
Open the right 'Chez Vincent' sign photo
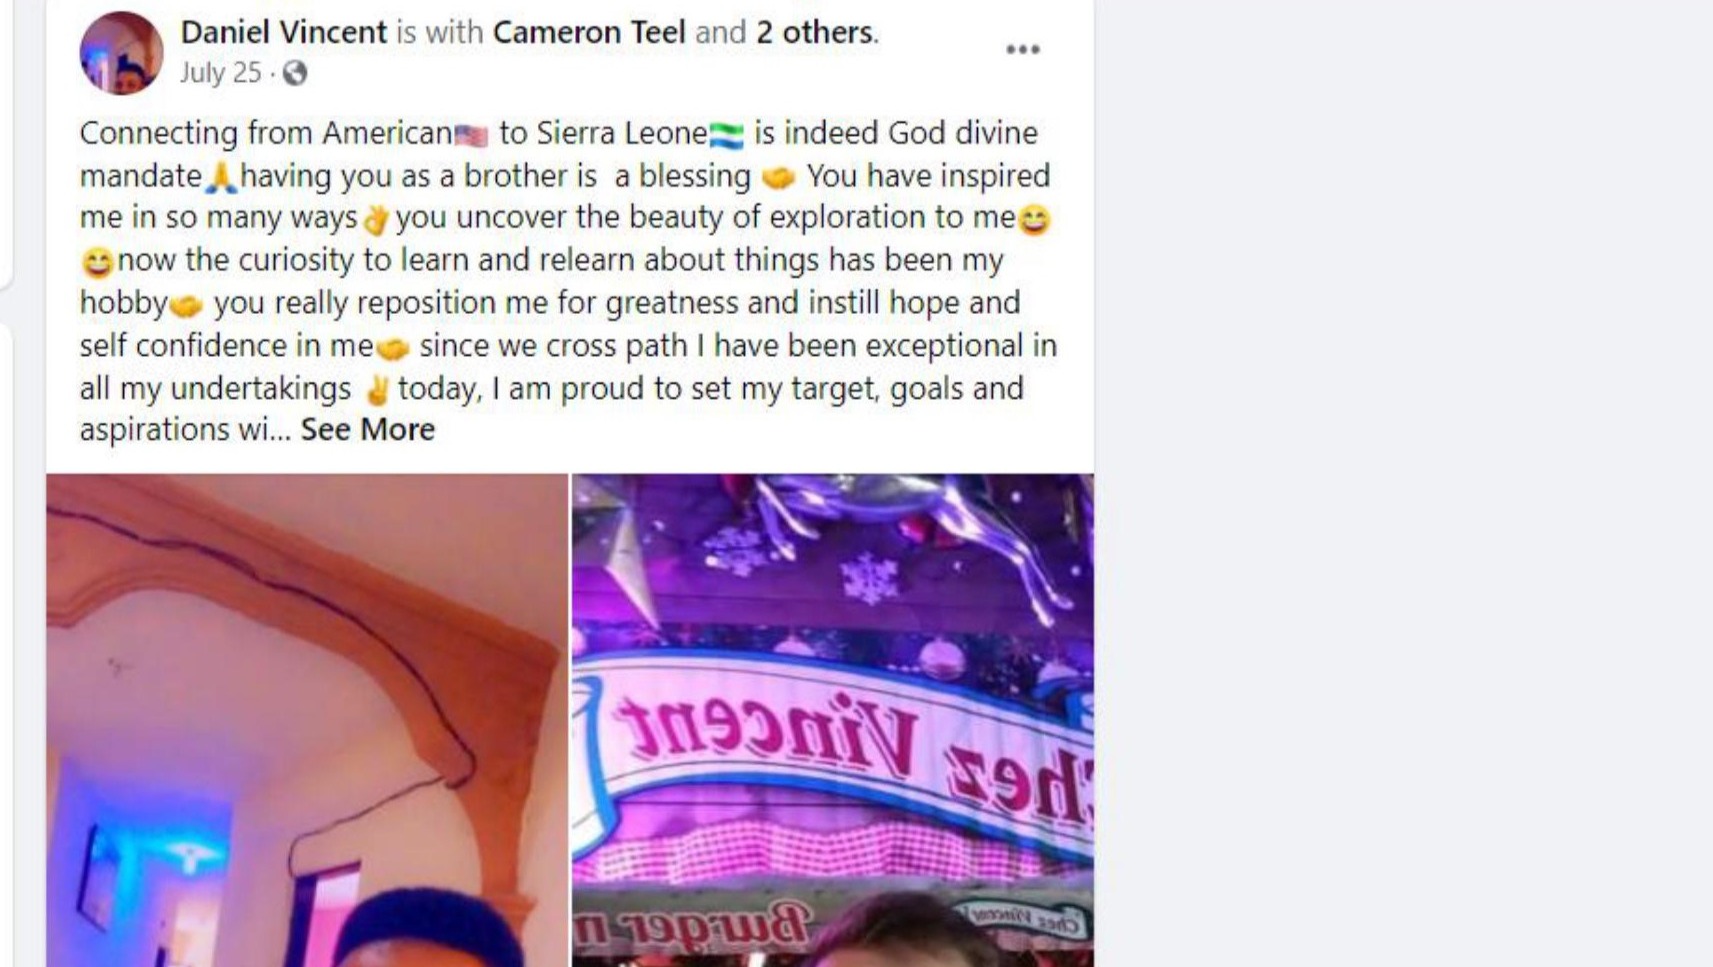(833, 720)
